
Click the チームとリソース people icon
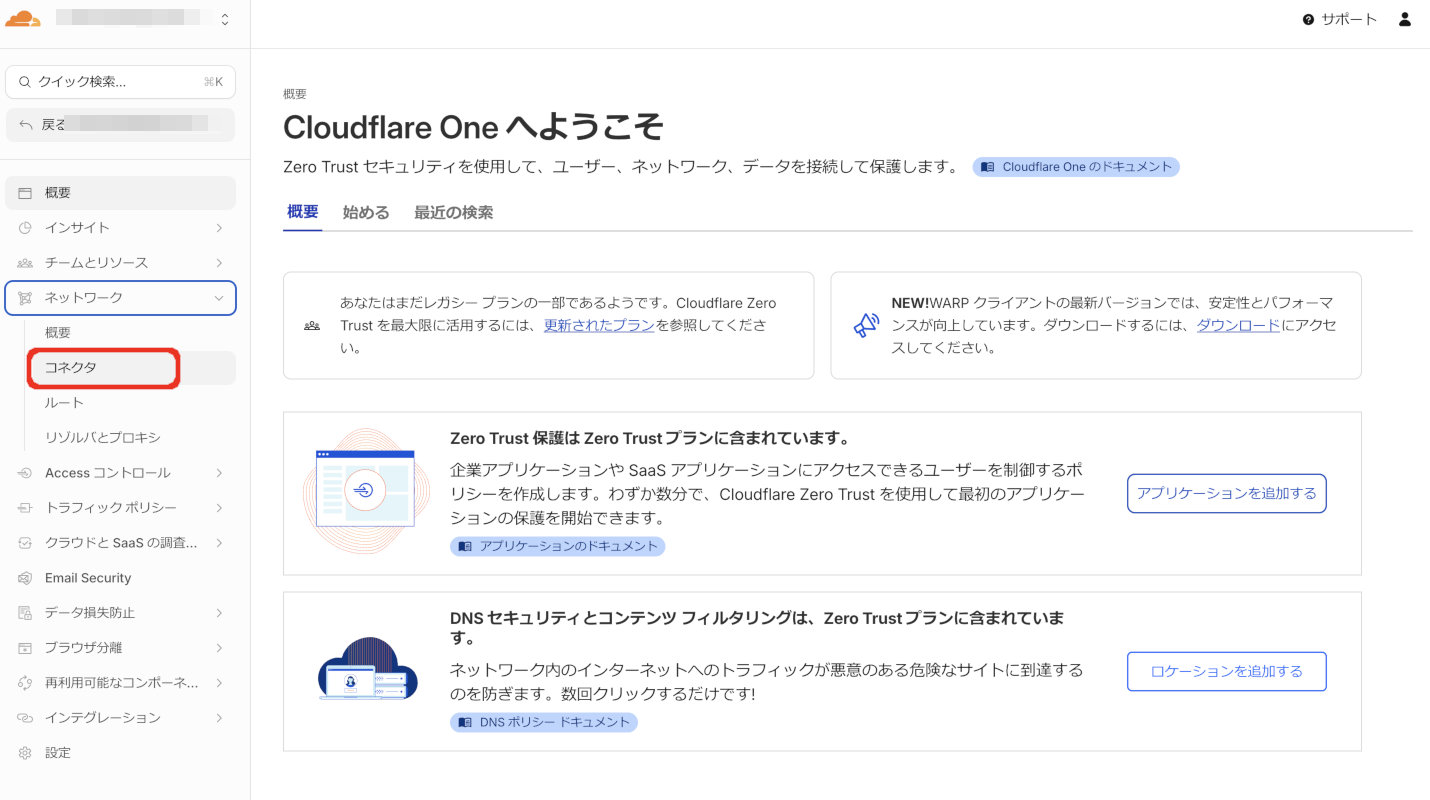(25, 263)
